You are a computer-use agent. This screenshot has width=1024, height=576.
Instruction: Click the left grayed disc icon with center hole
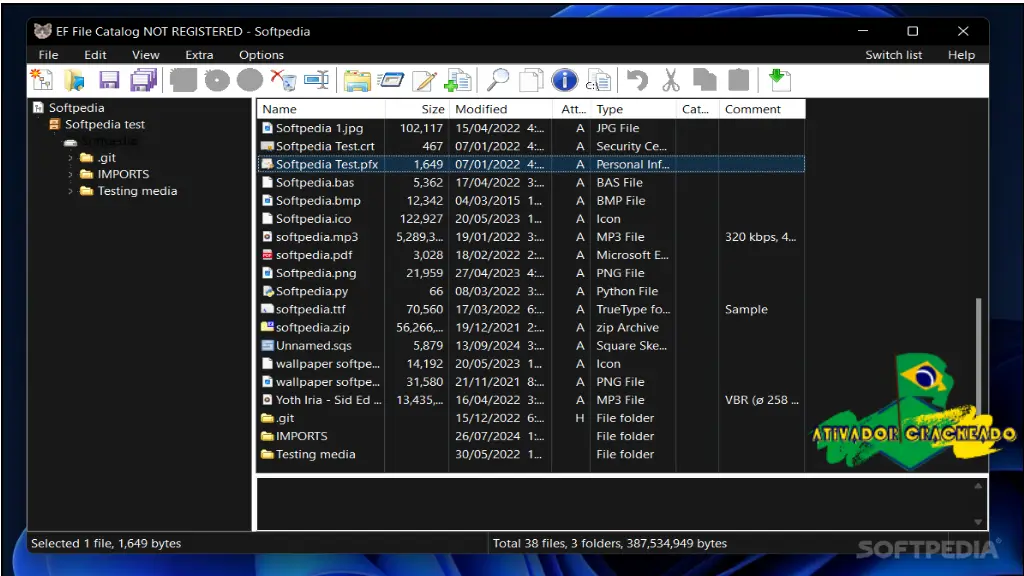click(x=217, y=80)
